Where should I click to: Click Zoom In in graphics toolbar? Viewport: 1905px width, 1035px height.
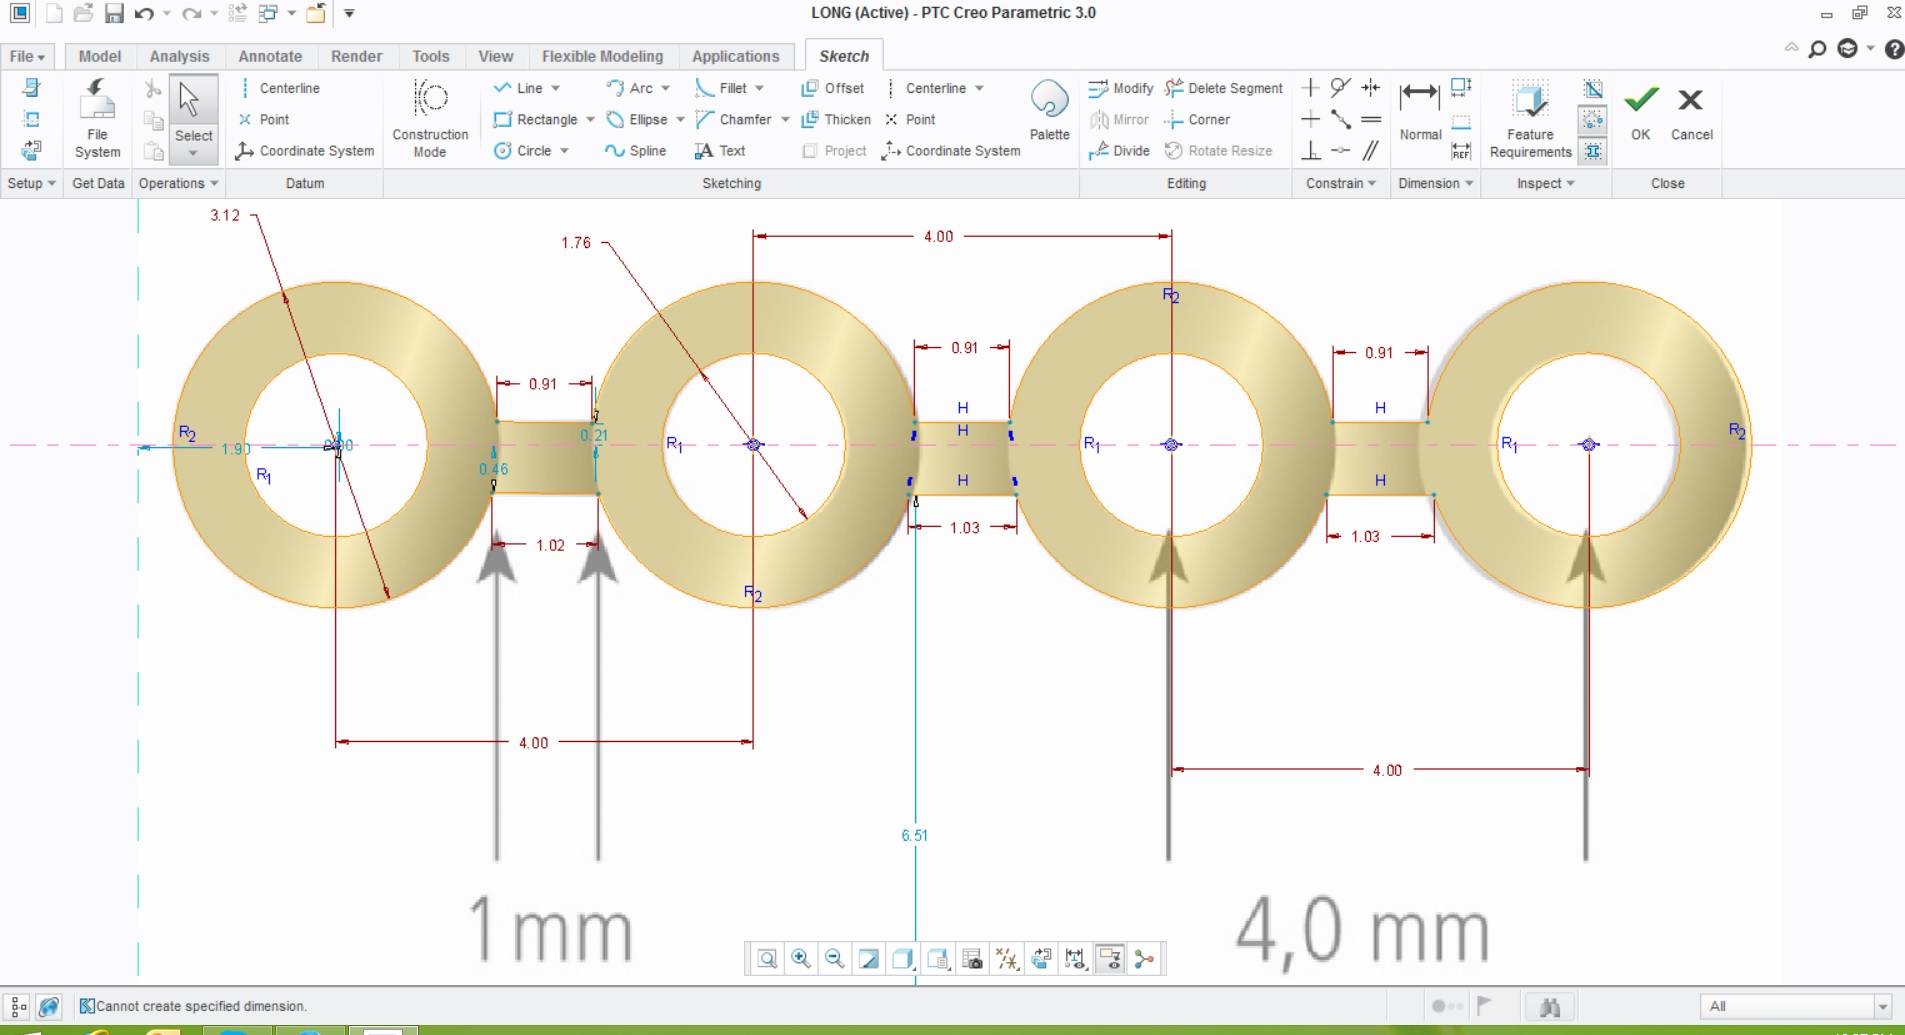(x=801, y=959)
